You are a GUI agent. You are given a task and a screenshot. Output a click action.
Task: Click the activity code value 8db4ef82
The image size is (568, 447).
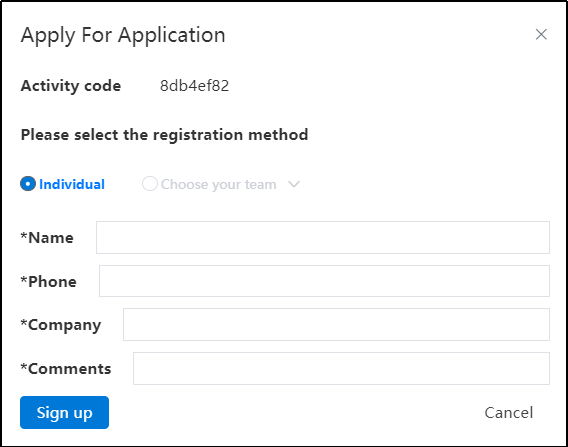(195, 86)
